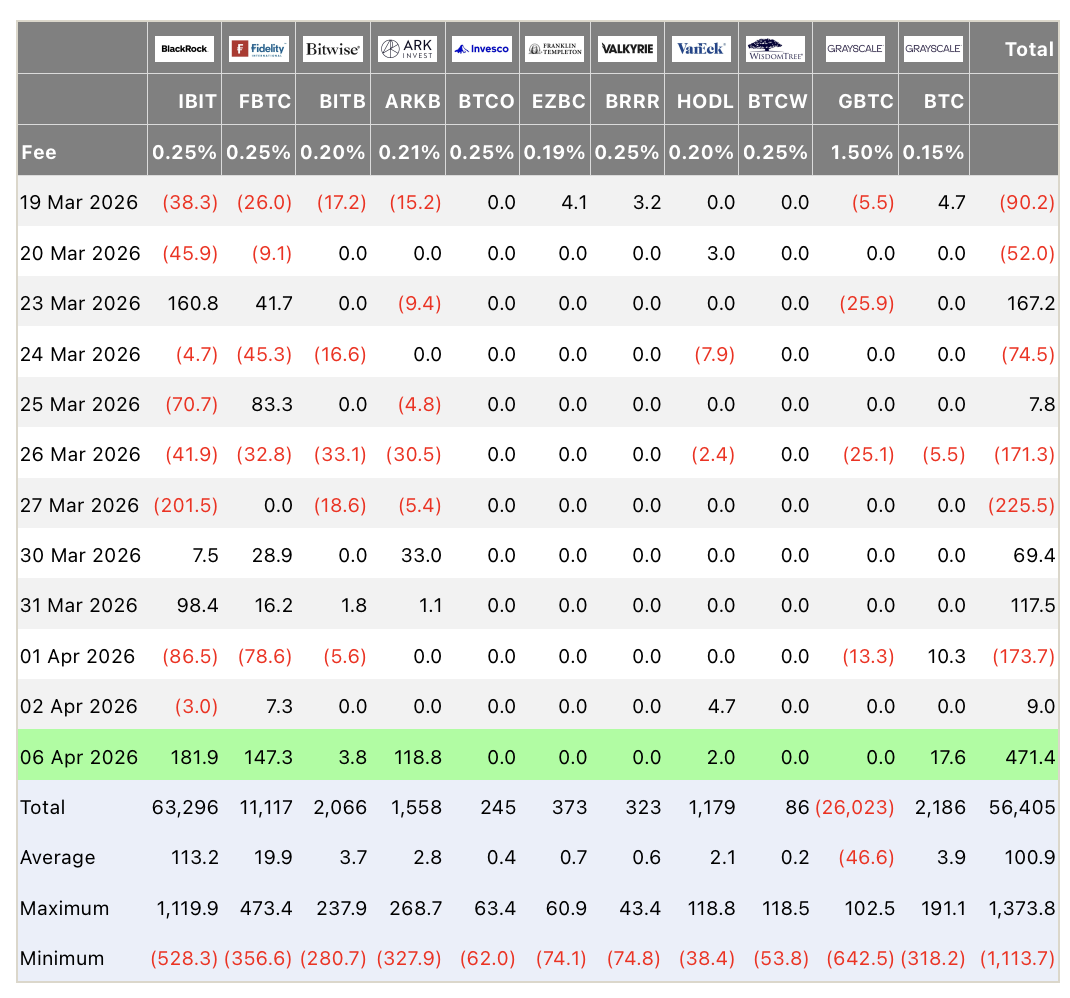Select the Maximum row label
Image resolution: width=1070 pixels, height=998 pixels.
pyautogui.click(x=65, y=908)
